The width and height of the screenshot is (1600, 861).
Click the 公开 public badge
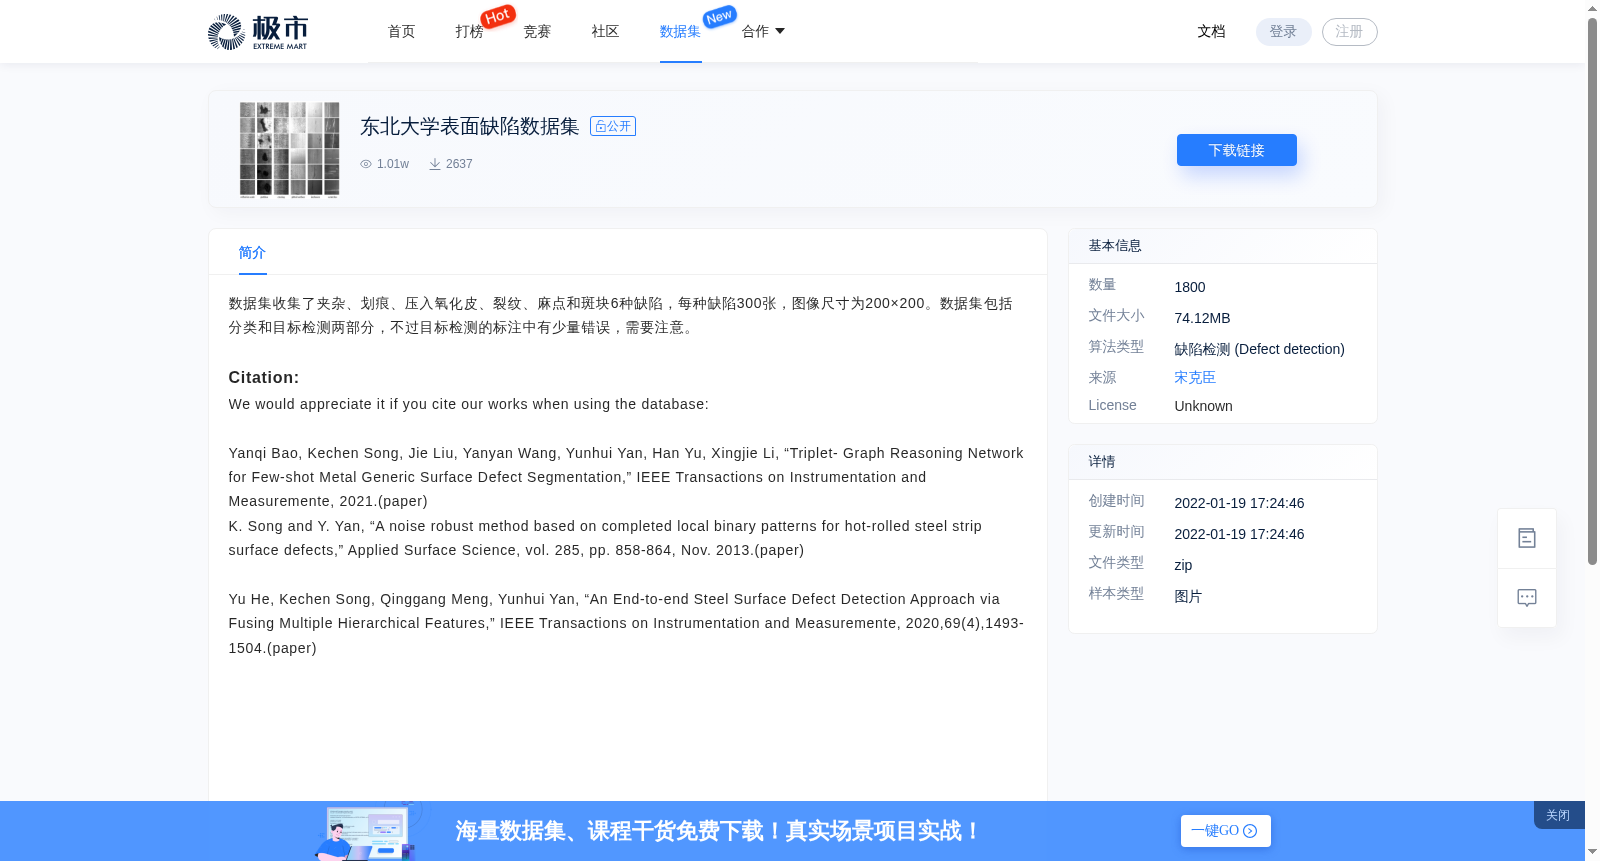point(613,126)
